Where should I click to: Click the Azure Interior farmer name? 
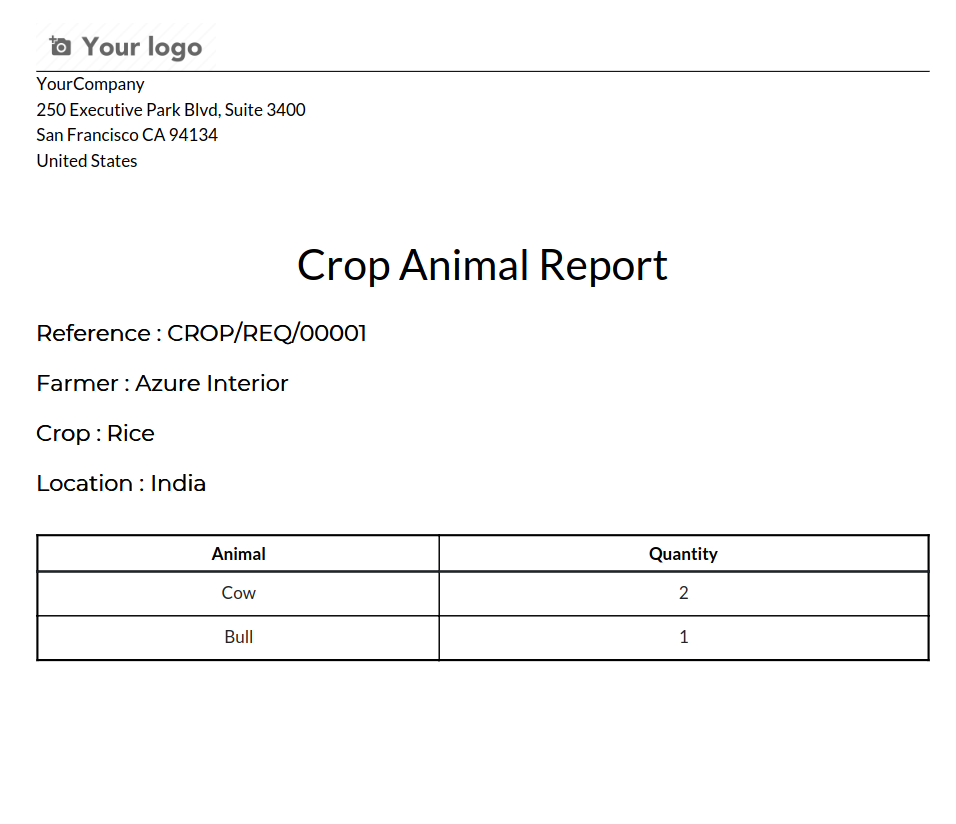[x=212, y=384]
